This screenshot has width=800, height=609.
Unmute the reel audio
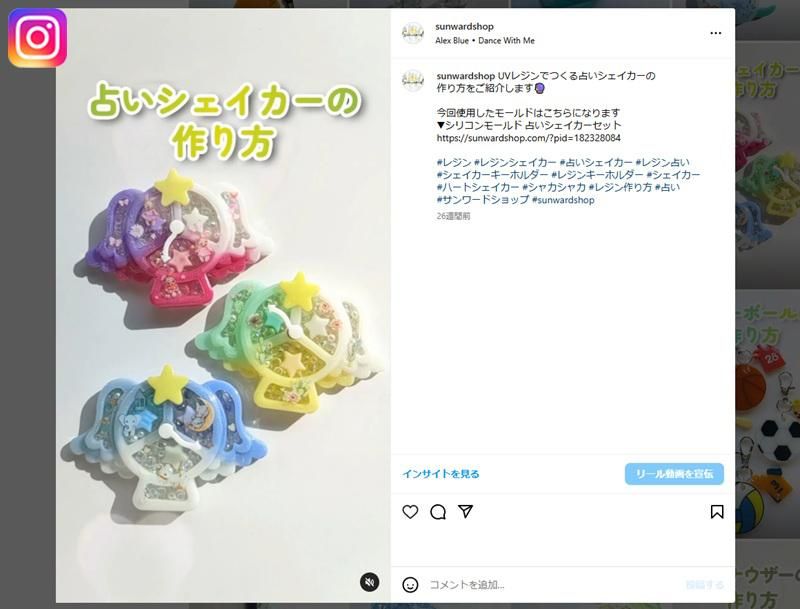[369, 582]
